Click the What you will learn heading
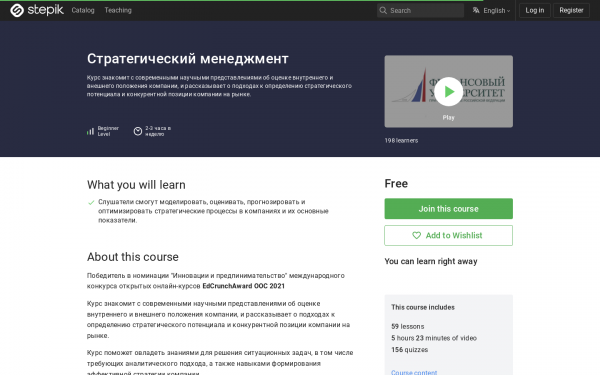Screen dimensions: 600x375 pyautogui.click(x=136, y=185)
